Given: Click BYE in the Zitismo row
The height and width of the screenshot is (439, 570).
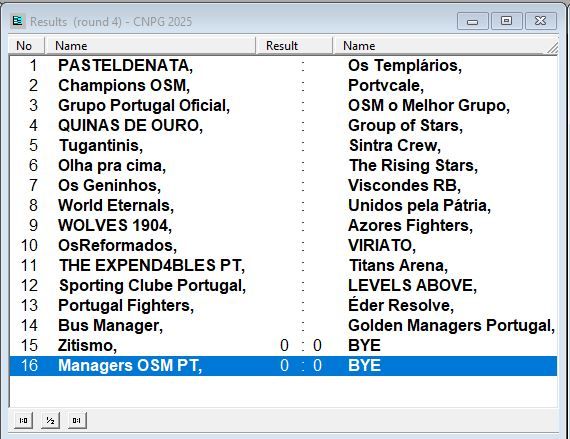Looking at the screenshot, I should tap(364, 345).
